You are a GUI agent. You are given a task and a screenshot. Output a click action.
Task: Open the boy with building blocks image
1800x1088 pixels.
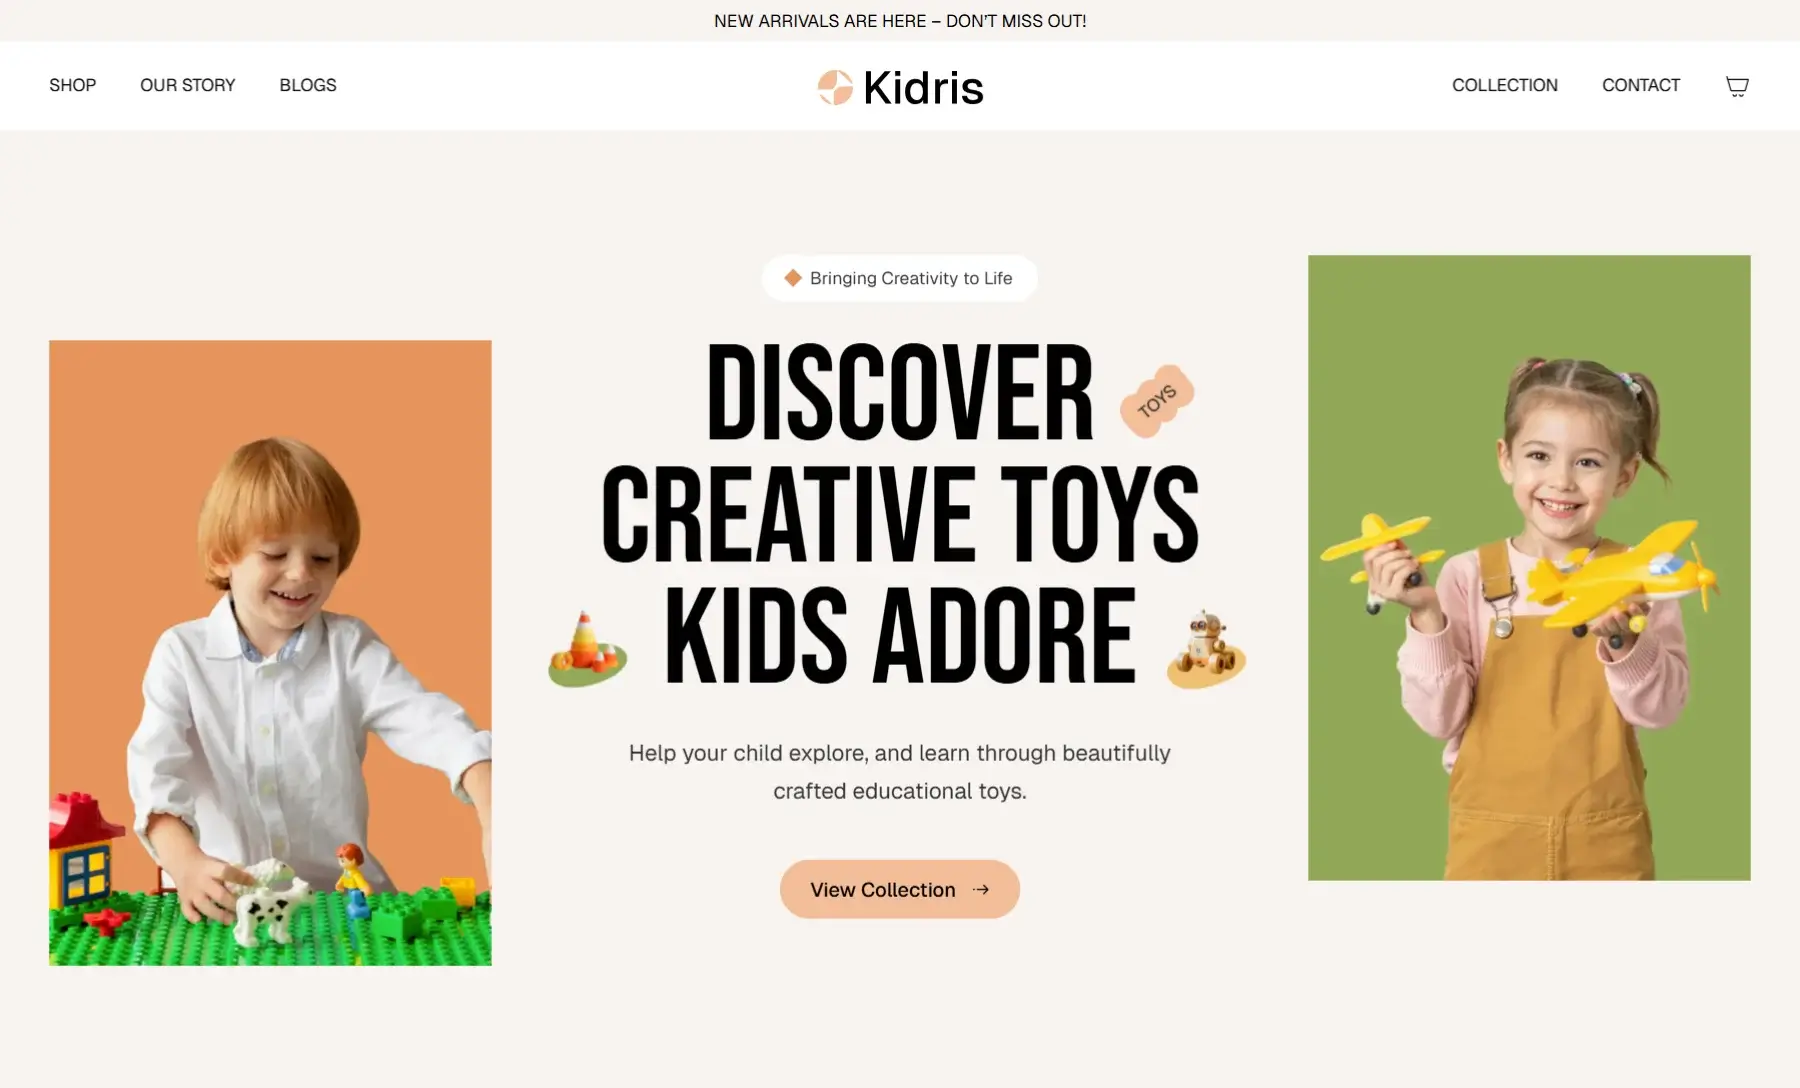pos(270,653)
